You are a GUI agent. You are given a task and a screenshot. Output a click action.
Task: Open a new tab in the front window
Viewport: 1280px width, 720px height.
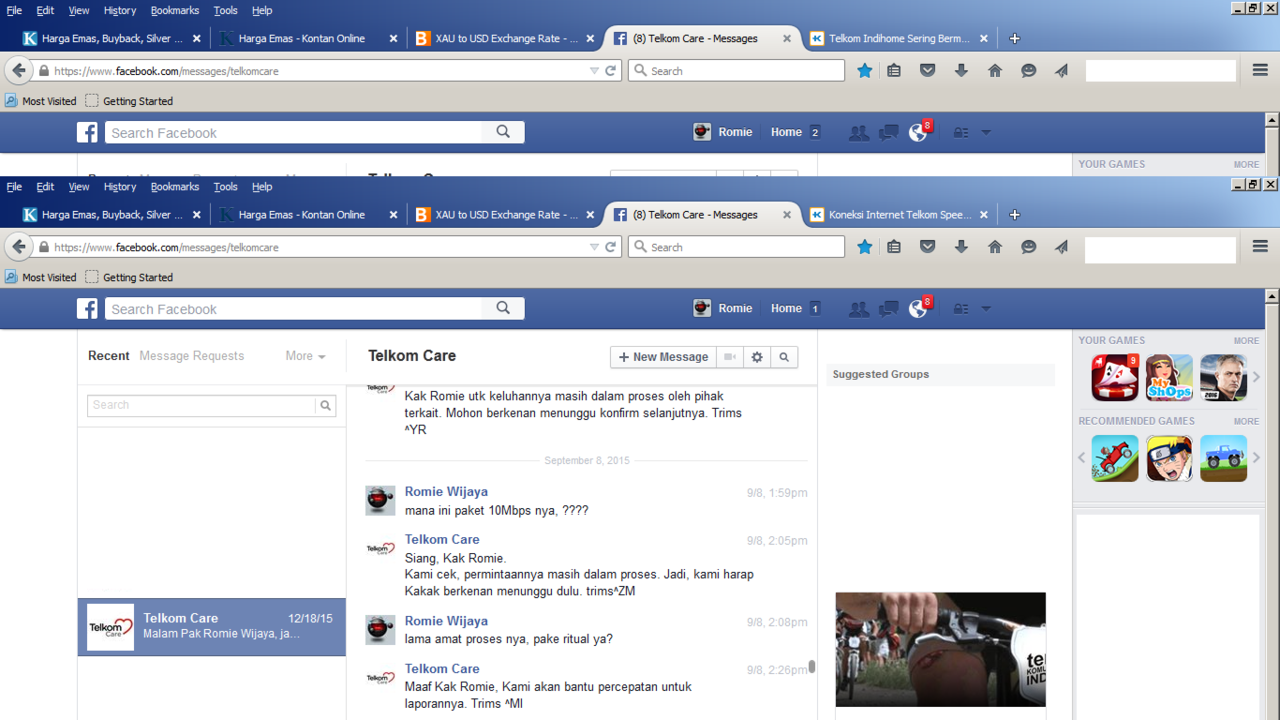click(1014, 215)
